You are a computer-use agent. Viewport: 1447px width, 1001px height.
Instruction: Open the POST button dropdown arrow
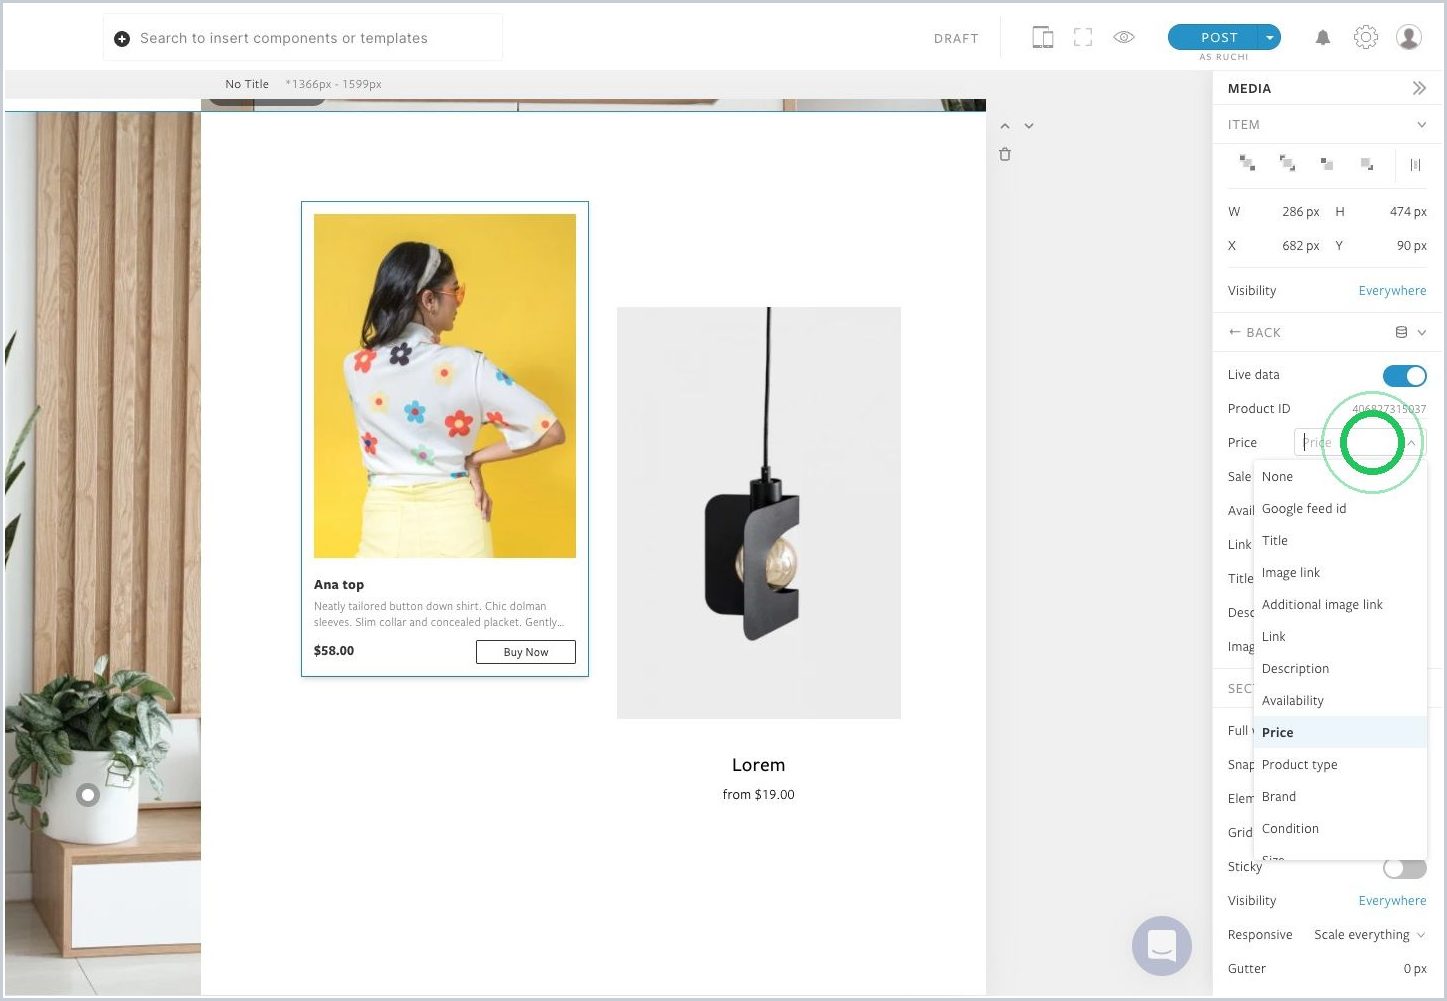tap(1270, 37)
